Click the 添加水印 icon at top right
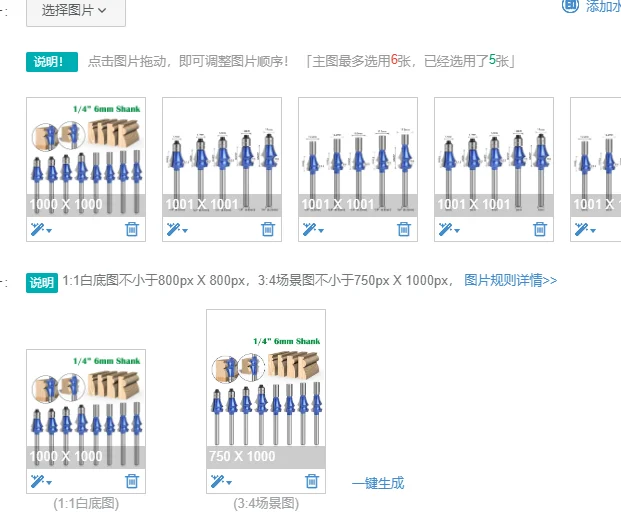Viewport: 621px width, 521px height. pos(570,6)
